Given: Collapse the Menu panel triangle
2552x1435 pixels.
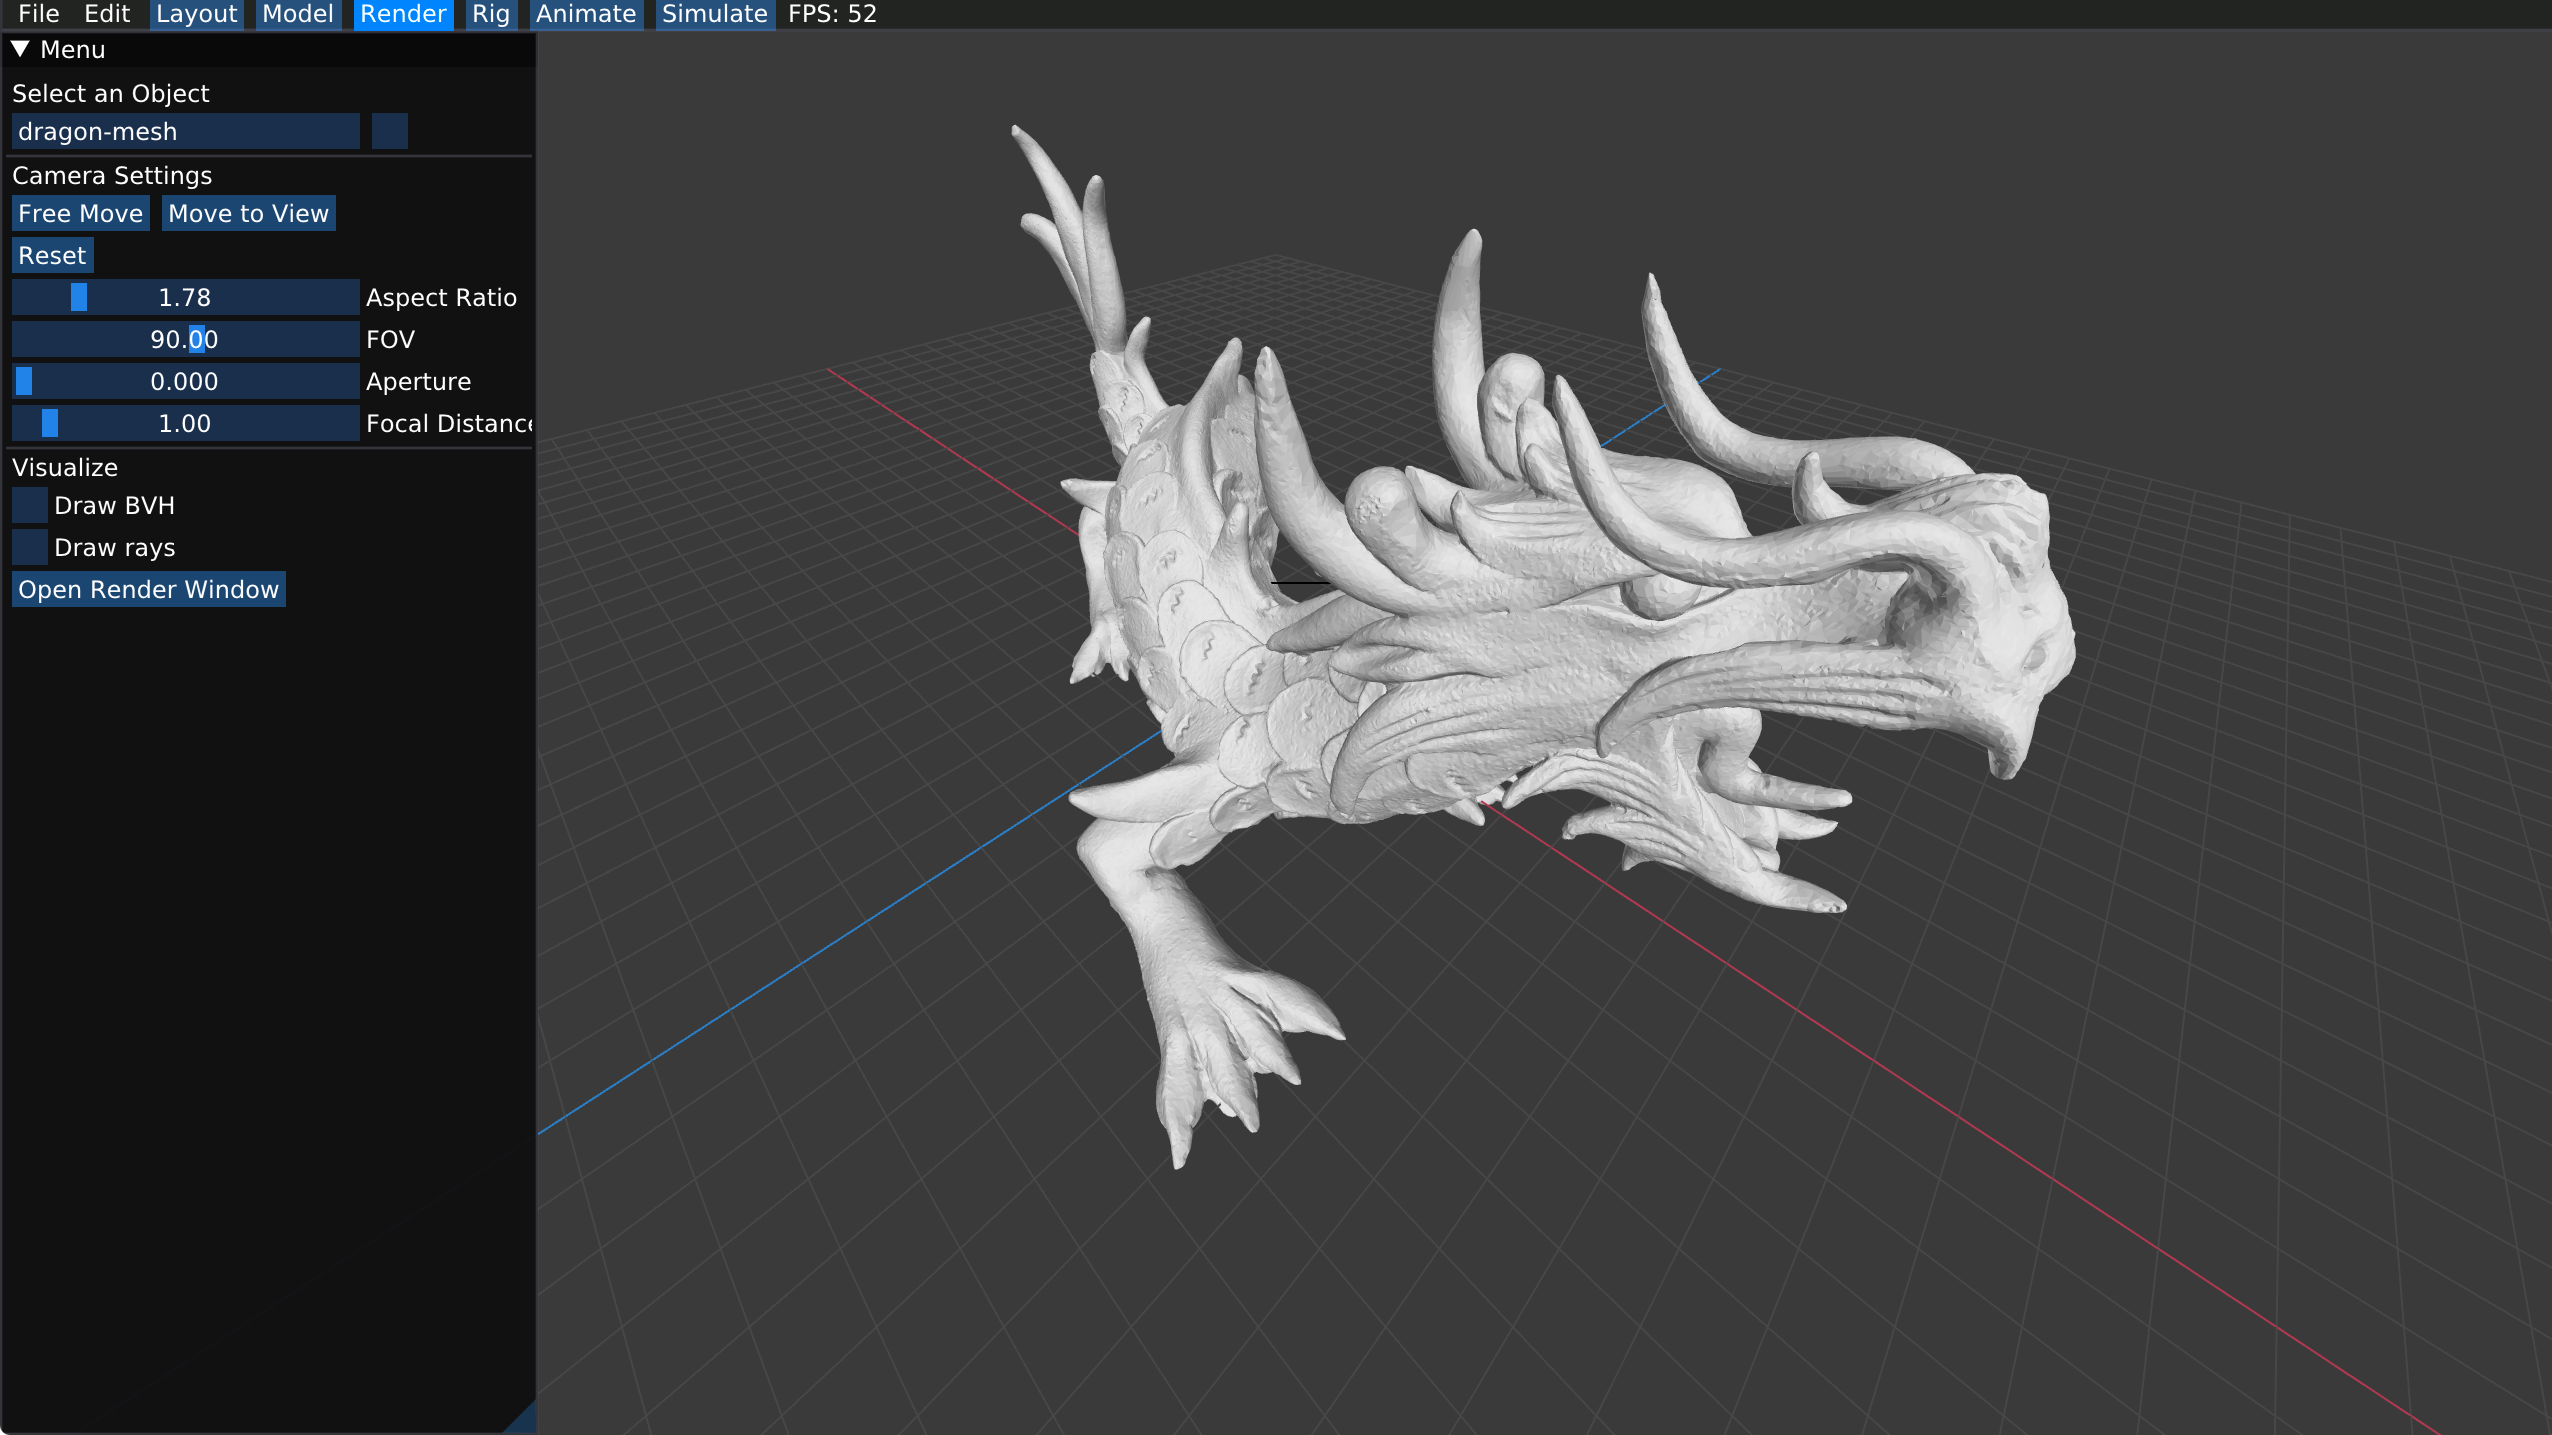Looking at the screenshot, I should [20, 49].
